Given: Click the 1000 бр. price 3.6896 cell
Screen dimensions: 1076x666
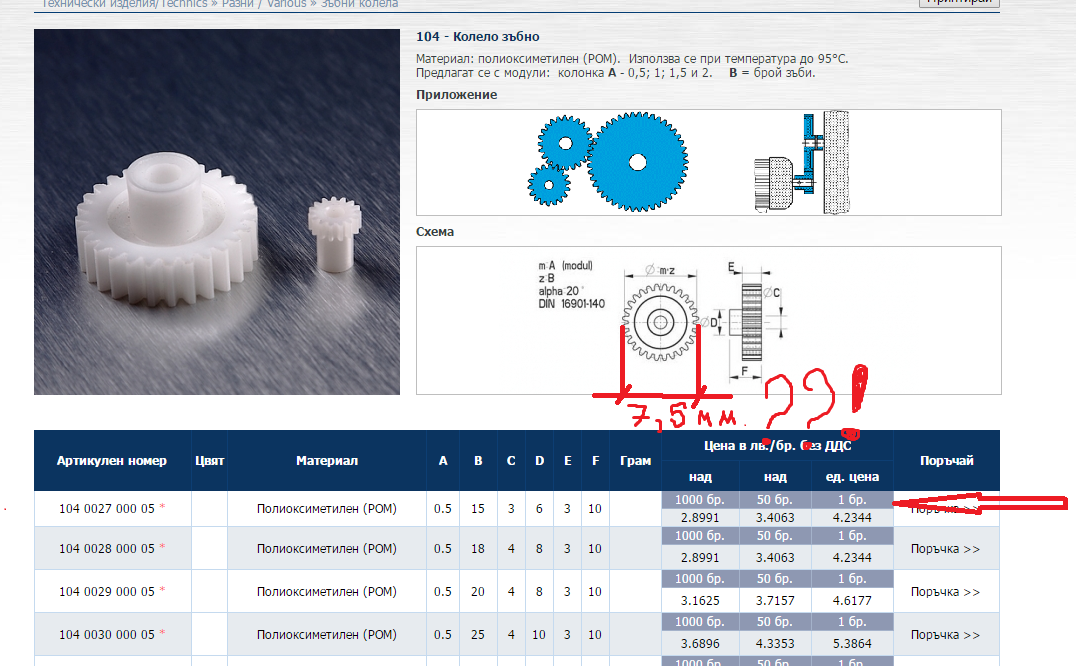Looking at the screenshot, I should click(700, 644).
